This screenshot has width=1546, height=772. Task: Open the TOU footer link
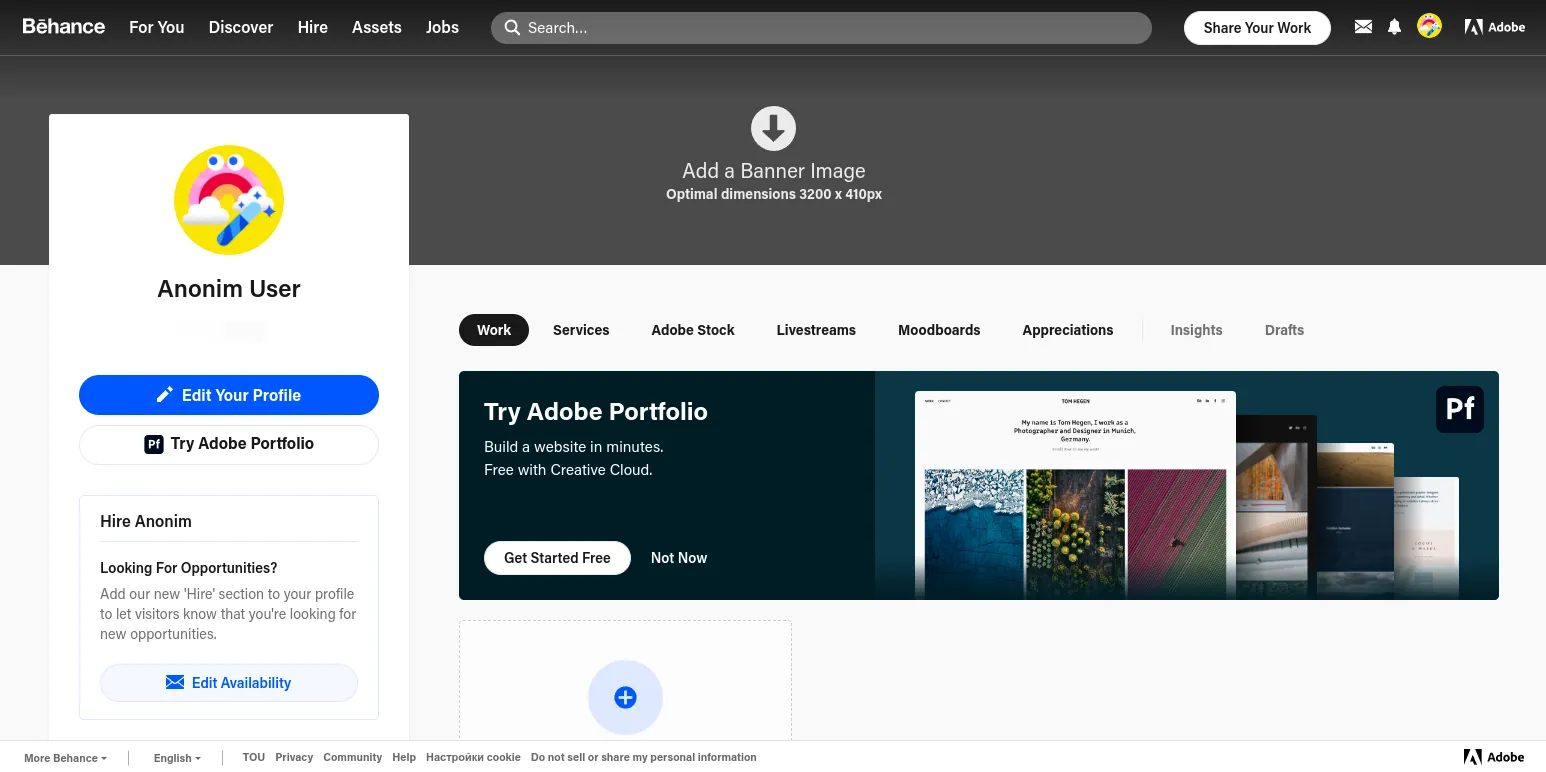254,757
